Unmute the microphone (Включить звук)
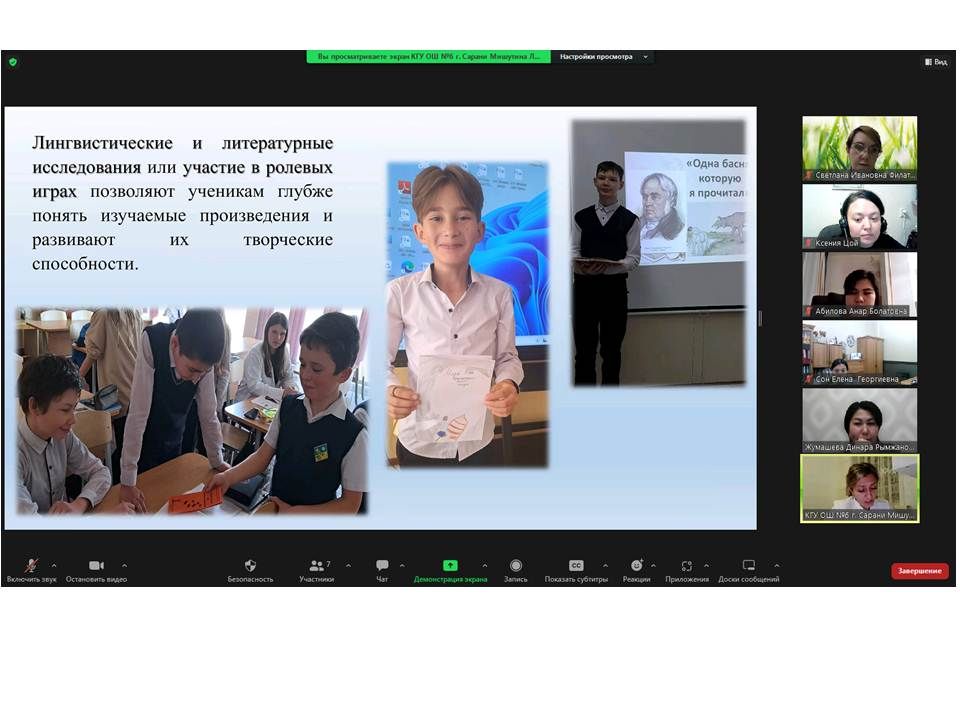The width and height of the screenshot is (960, 720). click(31, 566)
